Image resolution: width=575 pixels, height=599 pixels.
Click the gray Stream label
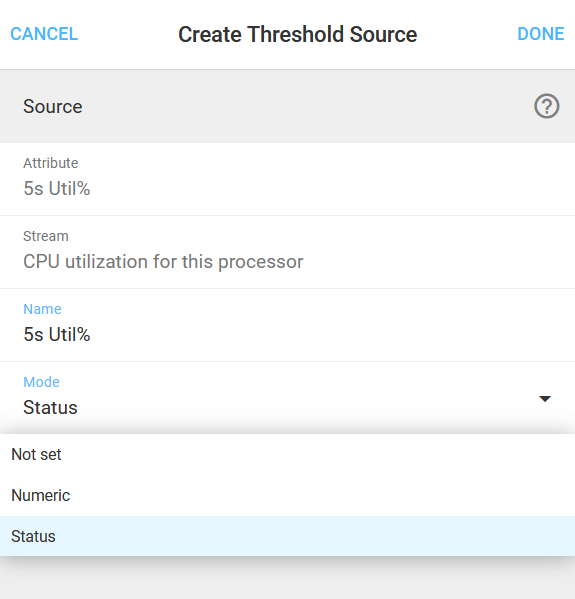(x=46, y=236)
